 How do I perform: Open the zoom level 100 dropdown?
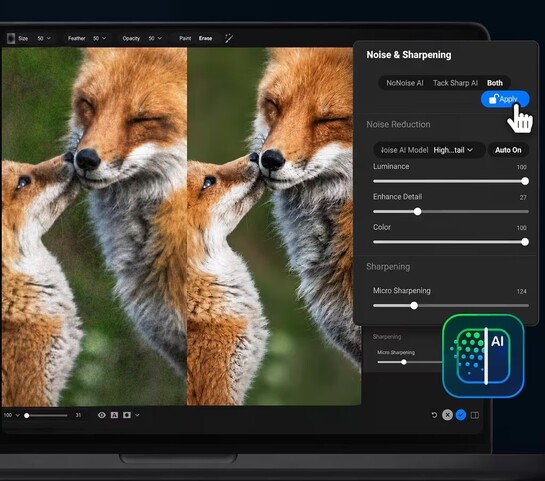click(11, 415)
